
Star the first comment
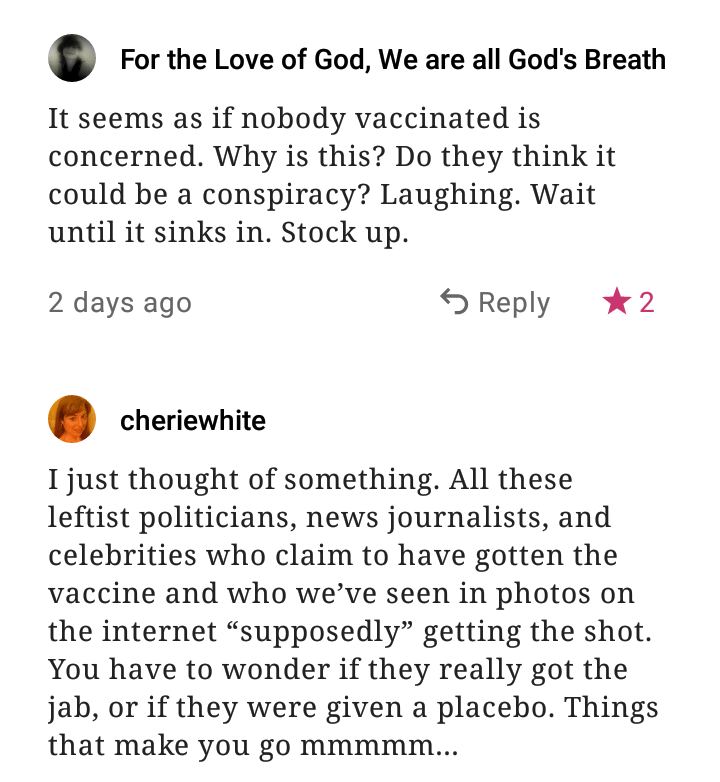615,302
